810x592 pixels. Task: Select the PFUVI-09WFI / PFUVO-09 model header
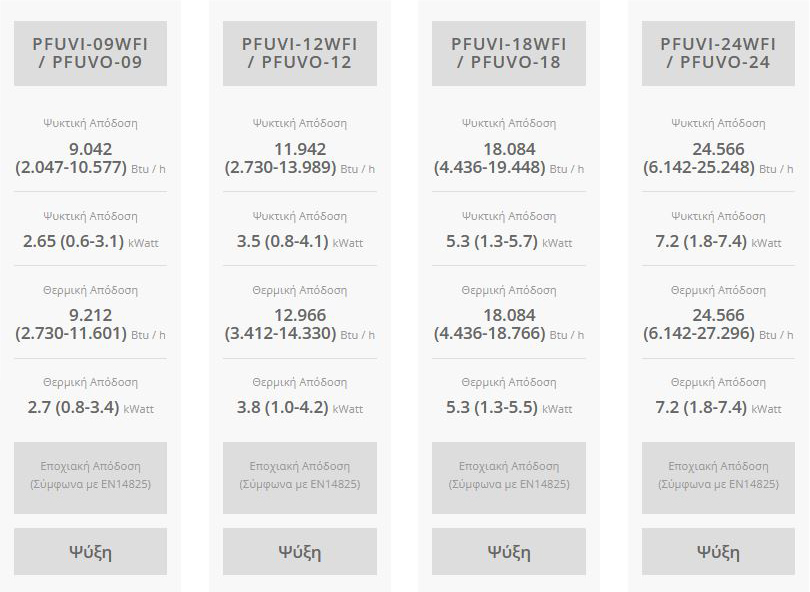click(x=90, y=53)
